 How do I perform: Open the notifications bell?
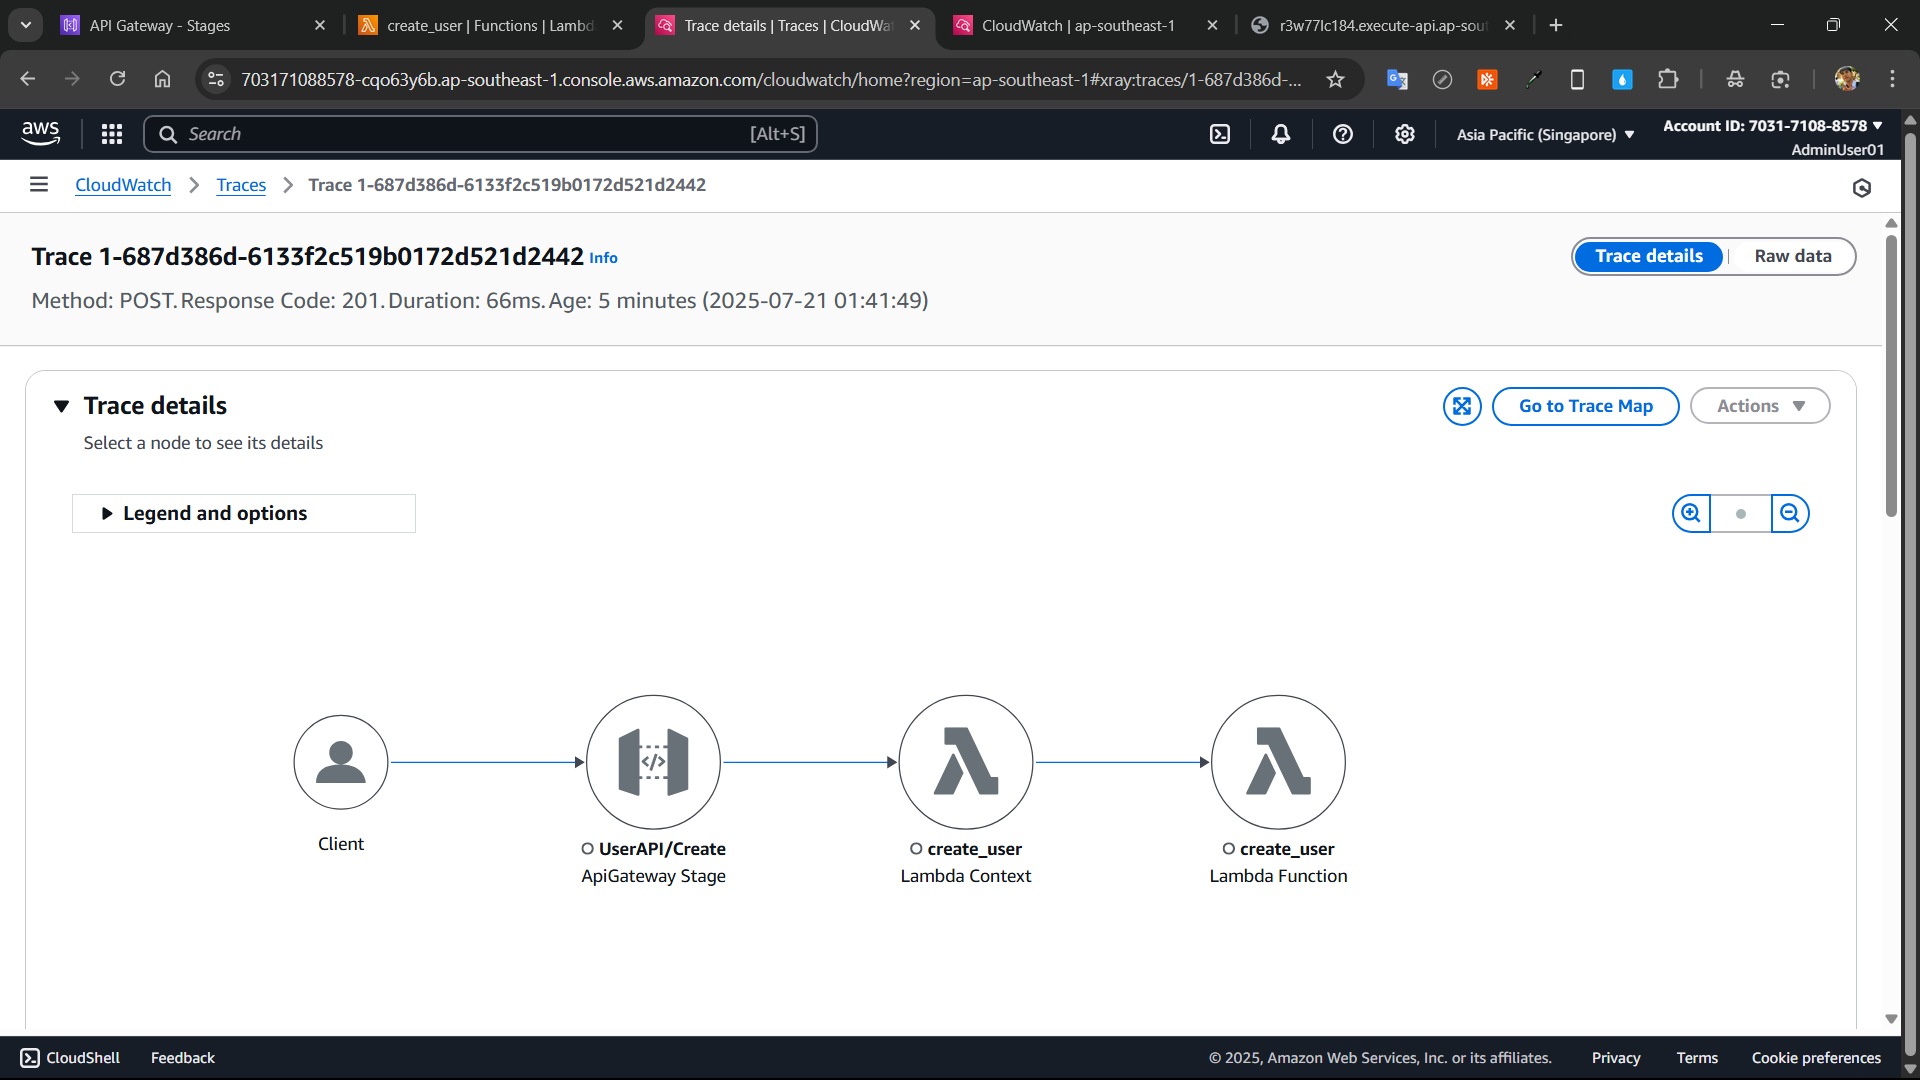1281,134
